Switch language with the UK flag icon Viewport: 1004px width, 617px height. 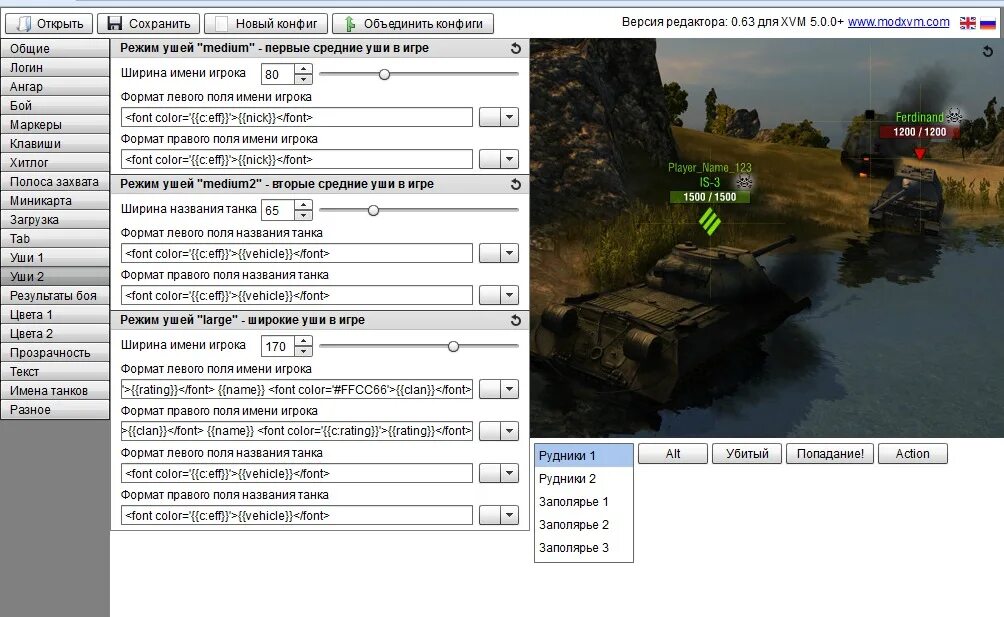click(x=968, y=23)
